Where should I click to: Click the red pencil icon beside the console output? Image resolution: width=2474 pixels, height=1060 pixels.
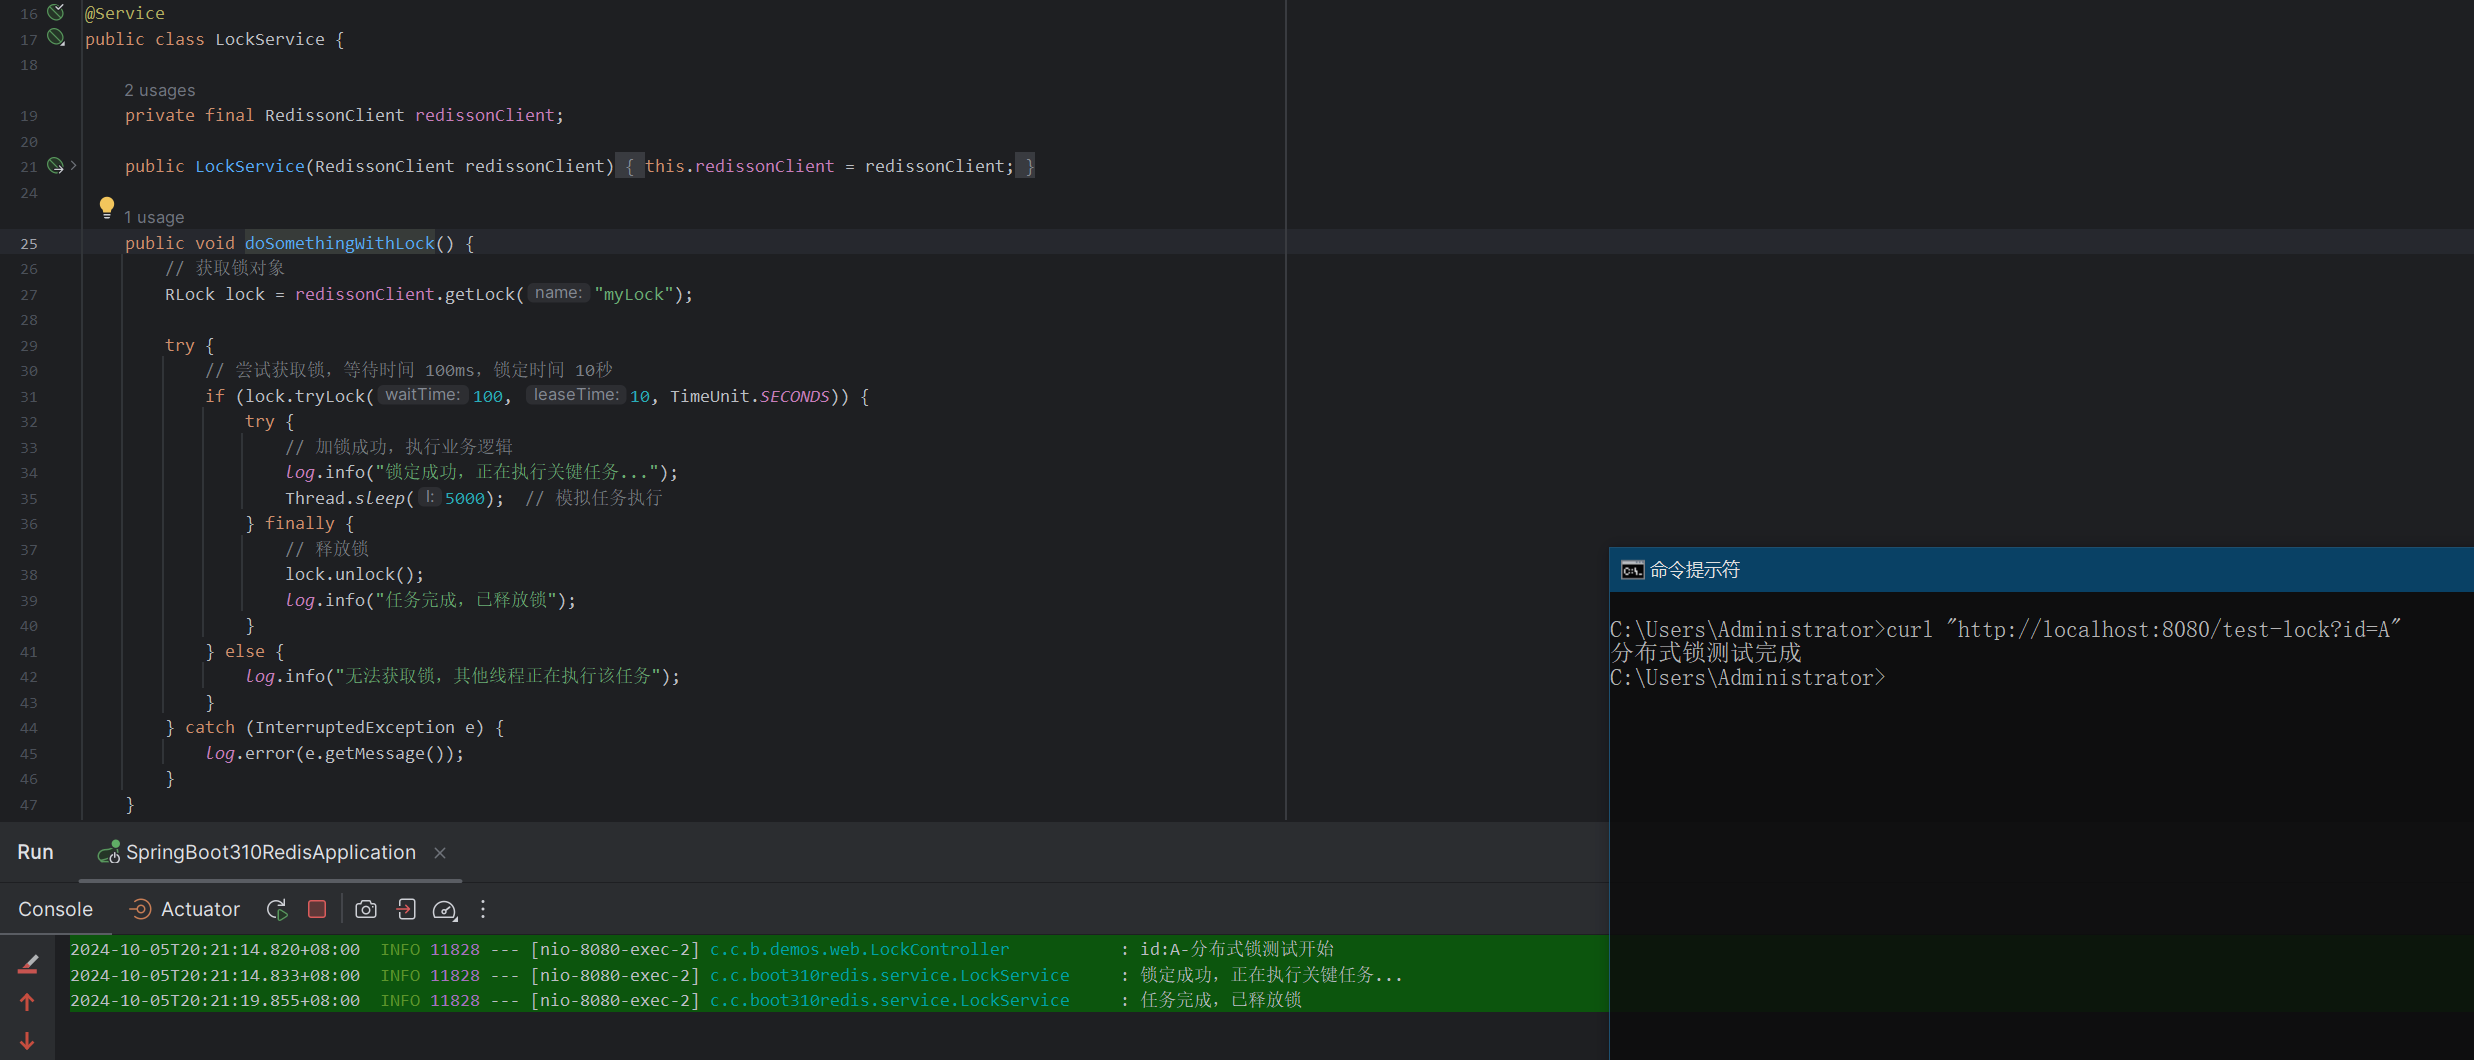pyautogui.click(x=28, y=964)
